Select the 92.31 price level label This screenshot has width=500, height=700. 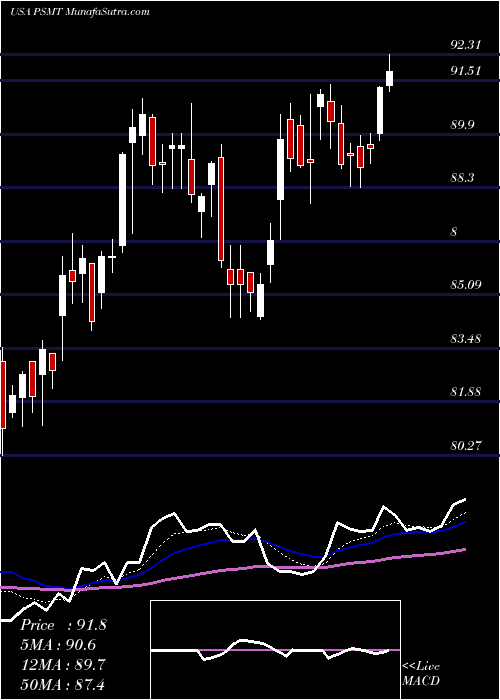tap(466, 44)
